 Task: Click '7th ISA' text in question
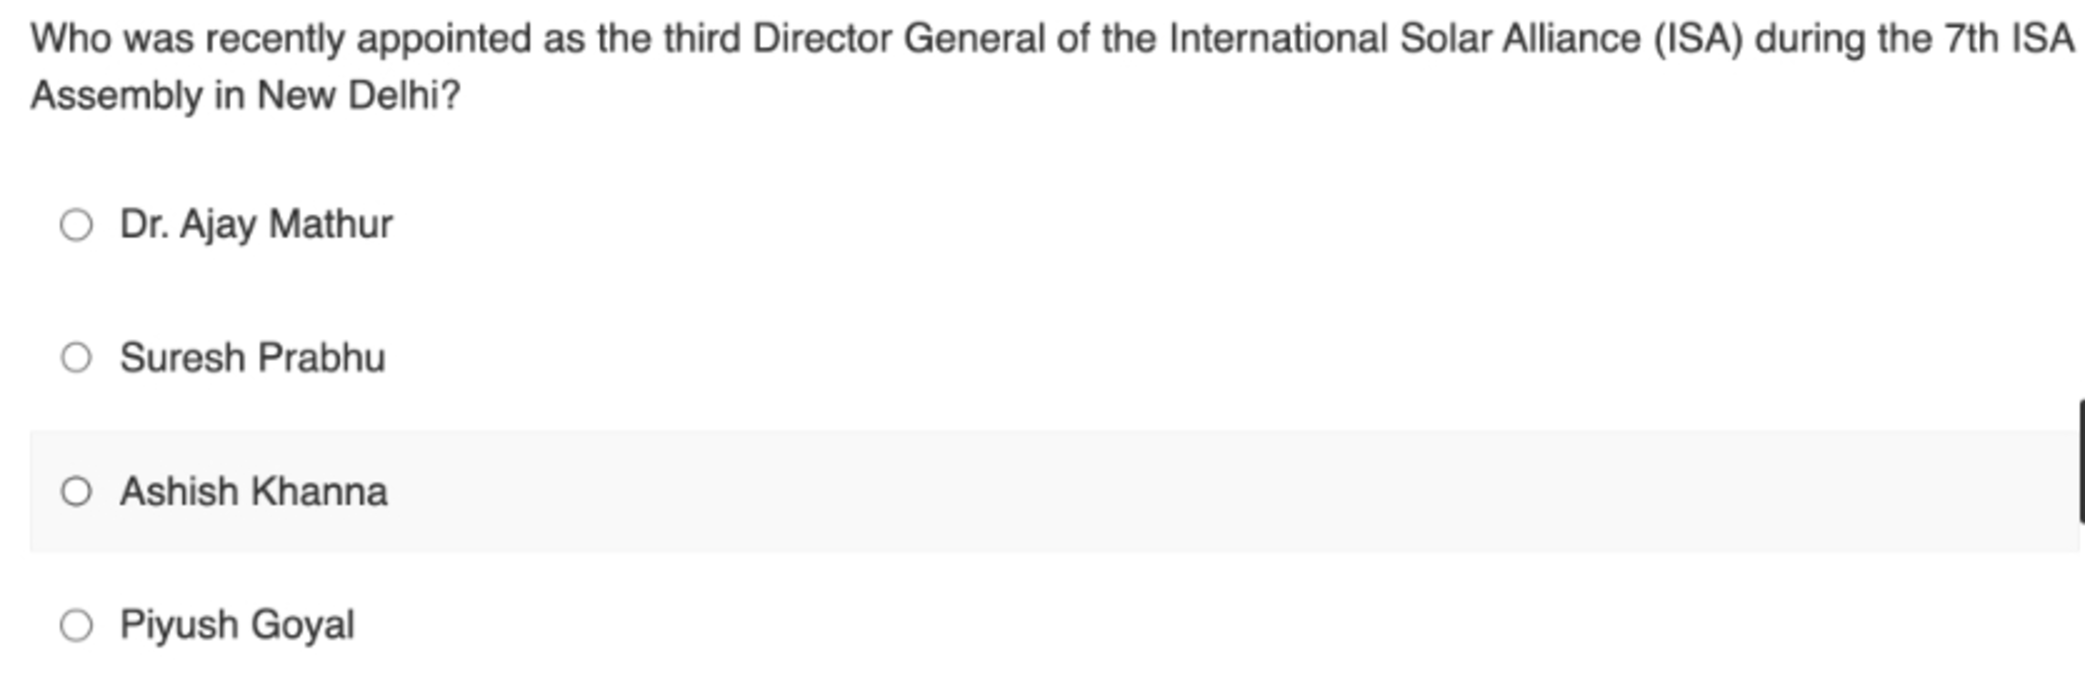click(x=2010, y=39)
